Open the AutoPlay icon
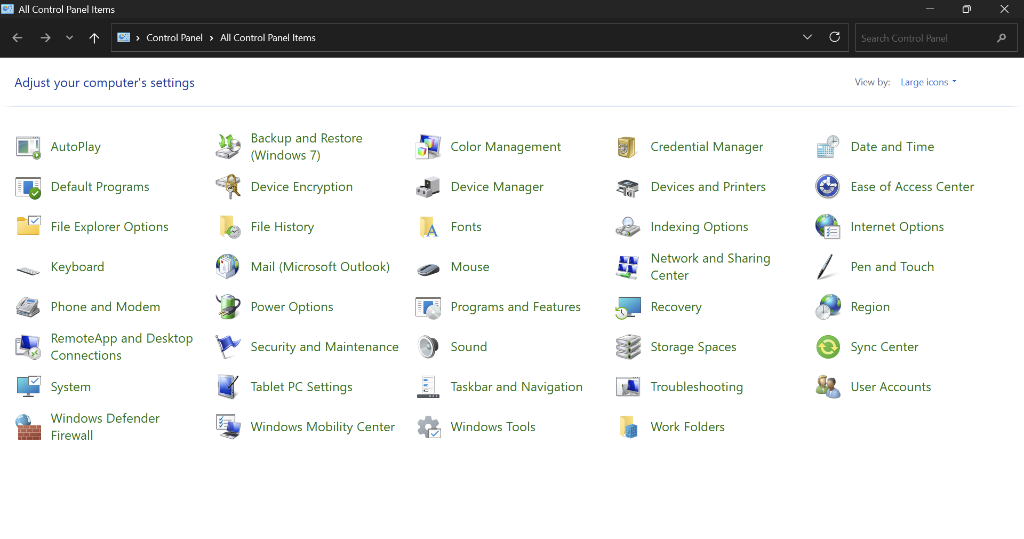The image size is (1024, 539). (28, 147)
